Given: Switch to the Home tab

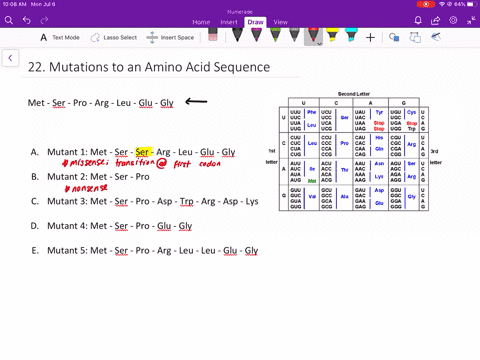Looking at the screenshot, I should [x=201, y=22].
